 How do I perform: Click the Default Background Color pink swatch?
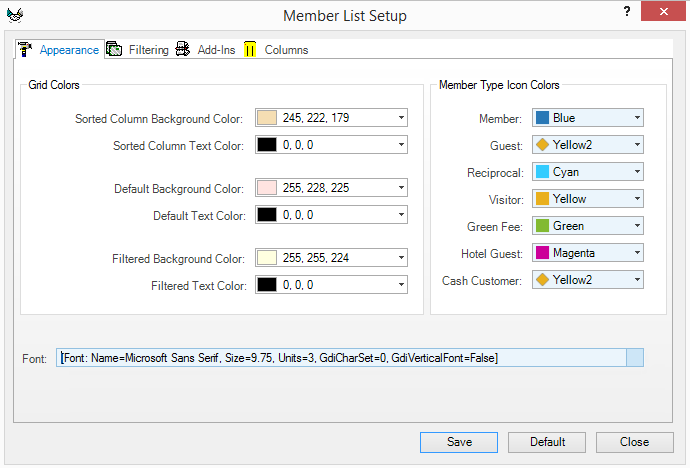(x=267, y=188)
